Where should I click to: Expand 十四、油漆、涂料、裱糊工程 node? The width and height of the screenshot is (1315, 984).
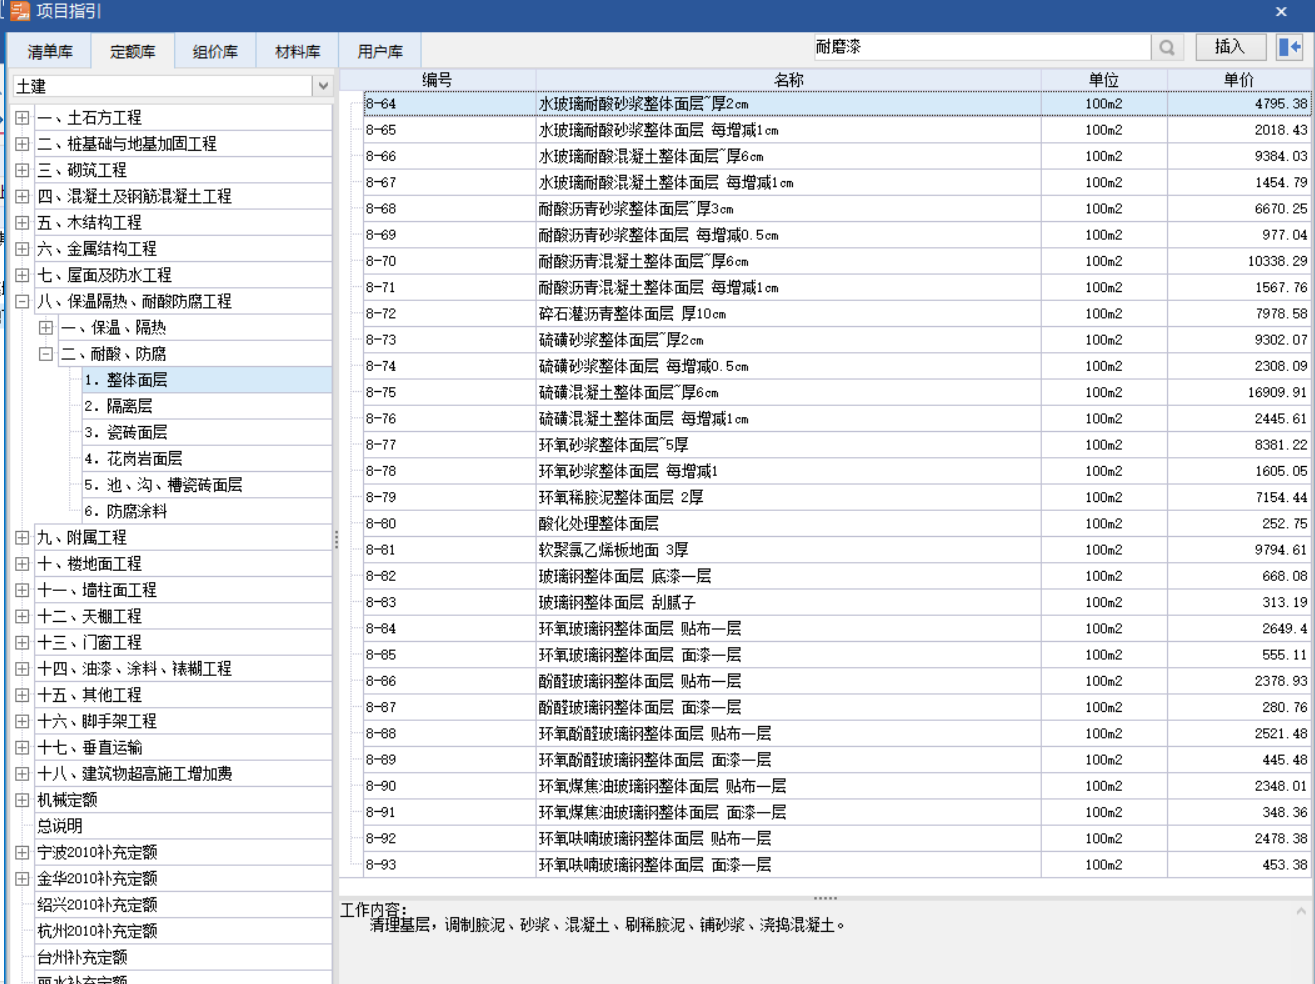click(x=22, y=668)
